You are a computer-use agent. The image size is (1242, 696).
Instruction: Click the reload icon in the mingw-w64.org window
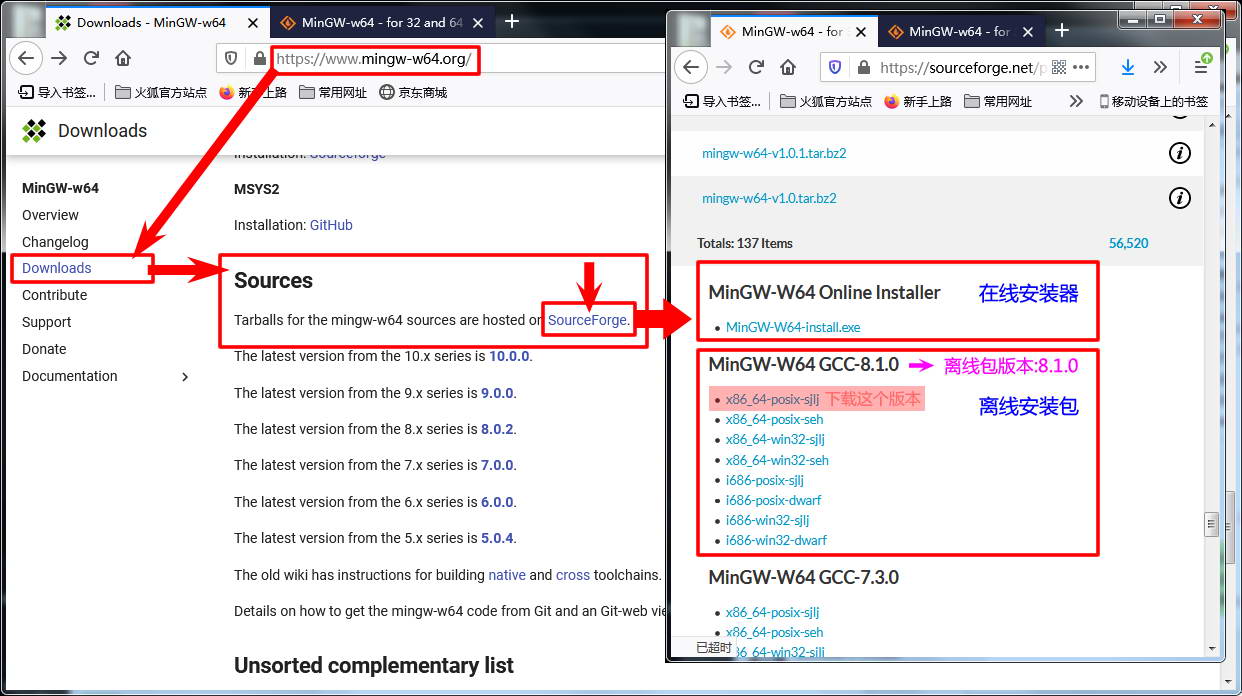[x=91, y=58]
